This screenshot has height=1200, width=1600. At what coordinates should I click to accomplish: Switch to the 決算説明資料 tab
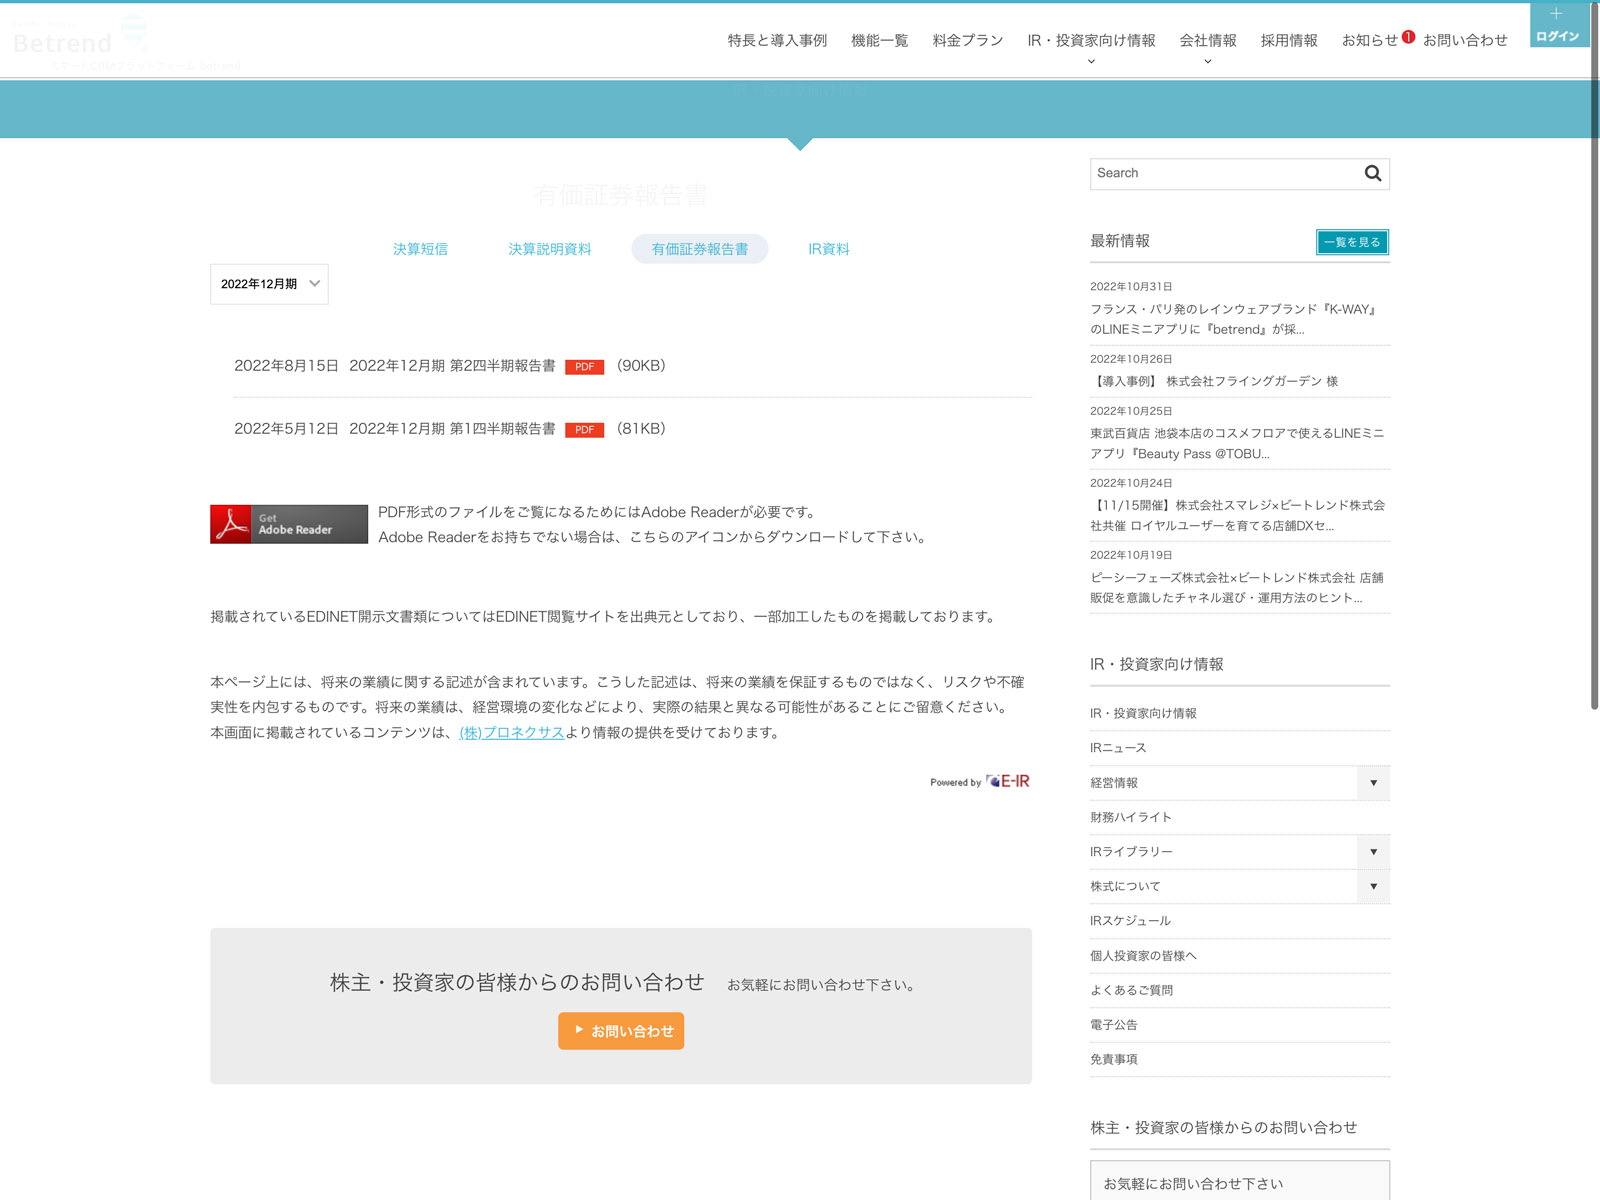[x=549, y=249]
